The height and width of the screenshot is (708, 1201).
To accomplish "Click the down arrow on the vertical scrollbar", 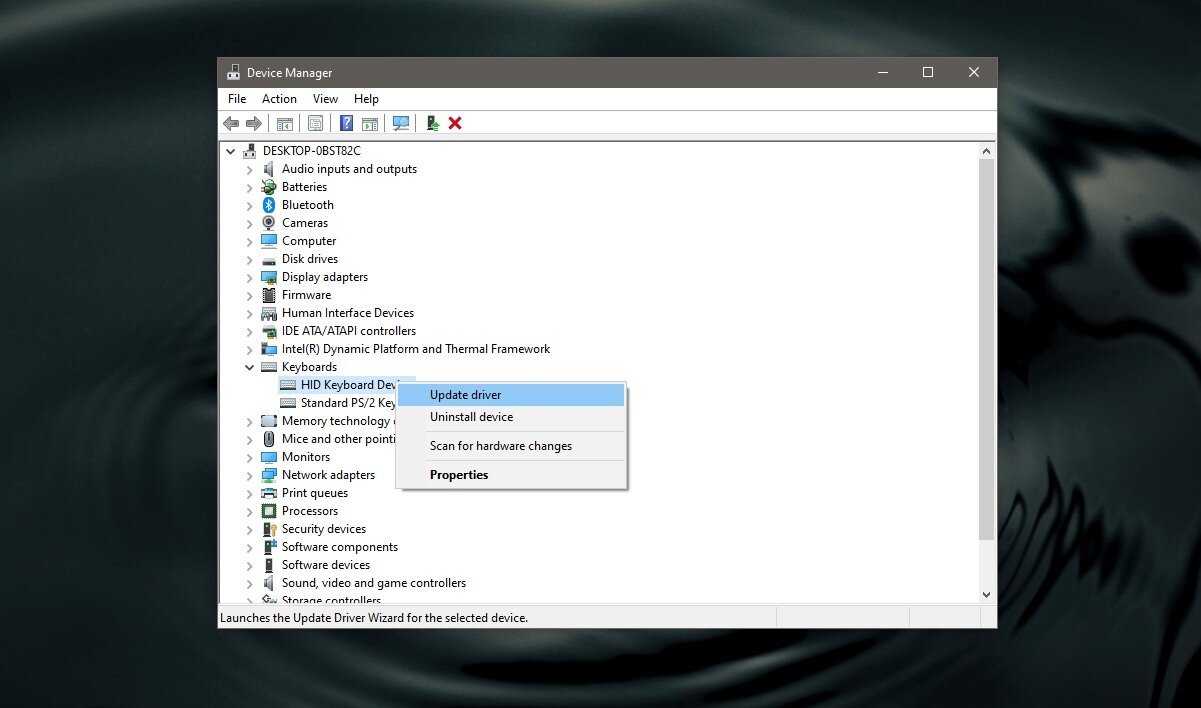I will coord(987,593).
